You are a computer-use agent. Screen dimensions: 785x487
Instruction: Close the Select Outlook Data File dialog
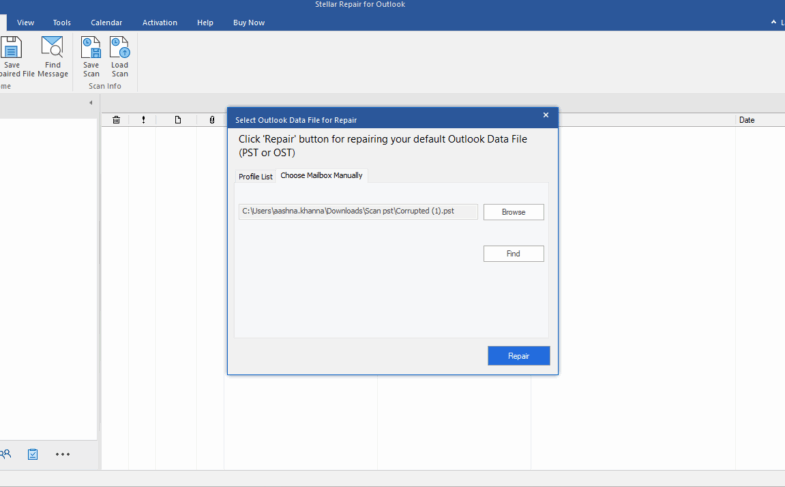(x=546, y=115)
